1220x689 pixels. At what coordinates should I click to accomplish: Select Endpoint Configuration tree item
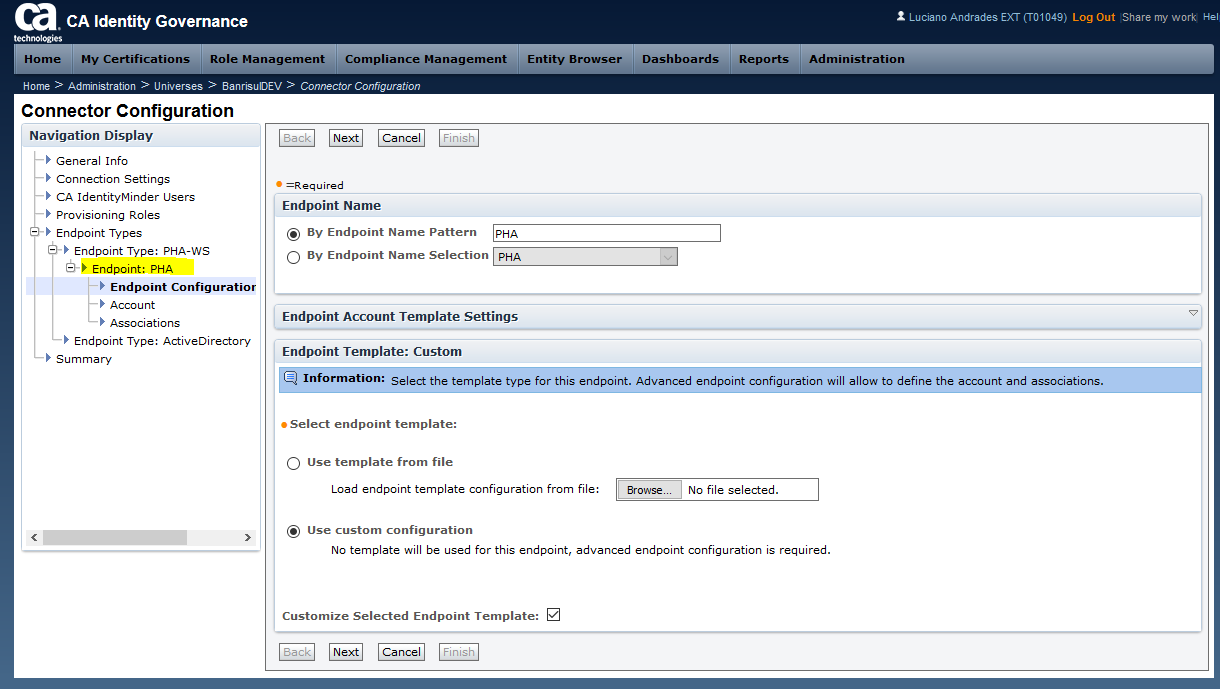(183, 286)
